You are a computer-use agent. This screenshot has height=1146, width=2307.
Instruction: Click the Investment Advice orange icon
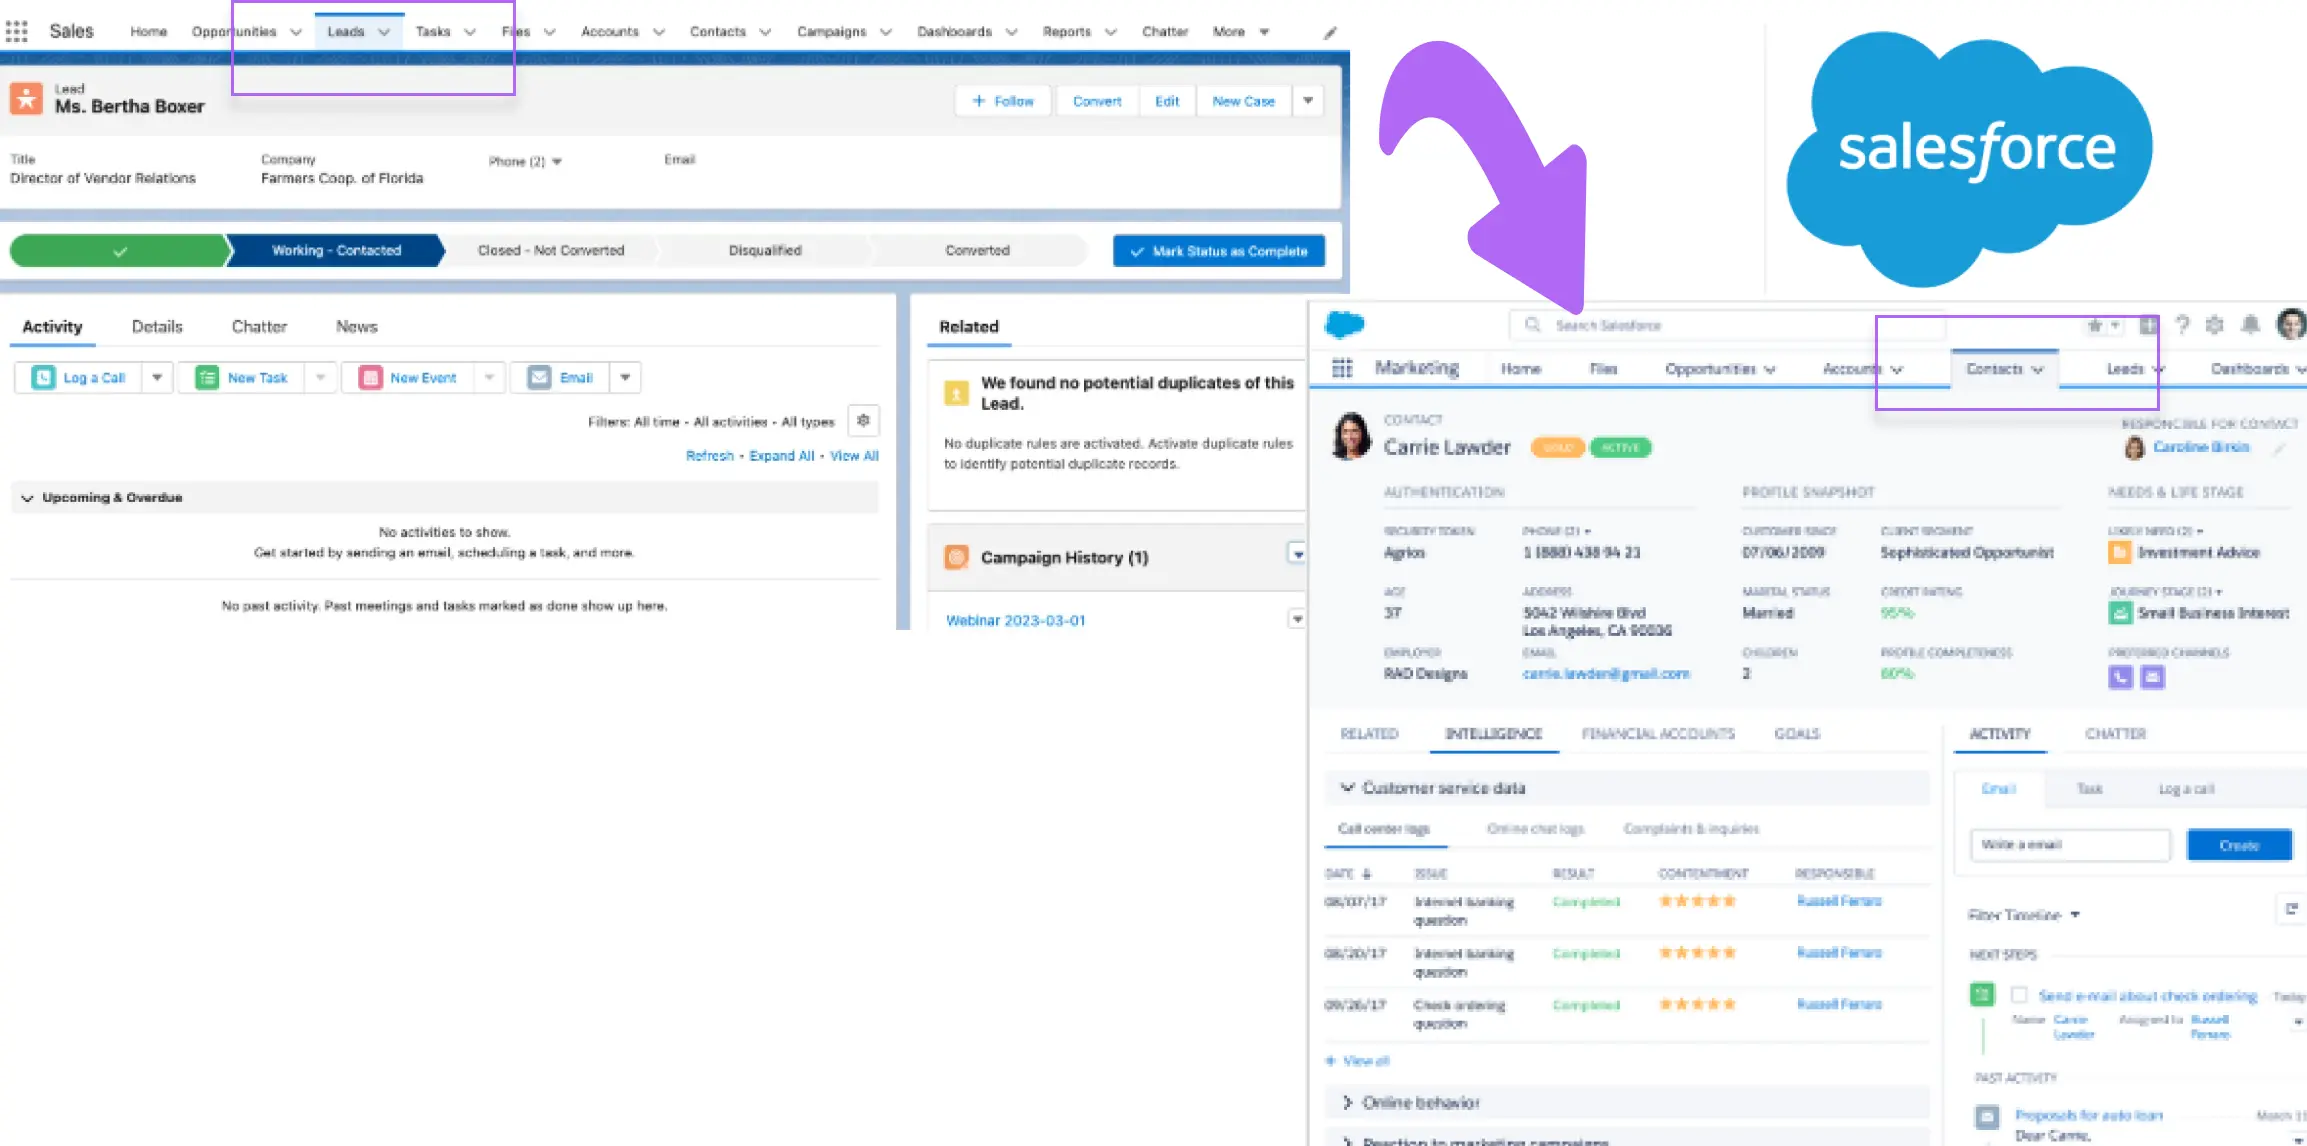(2119, 552)
